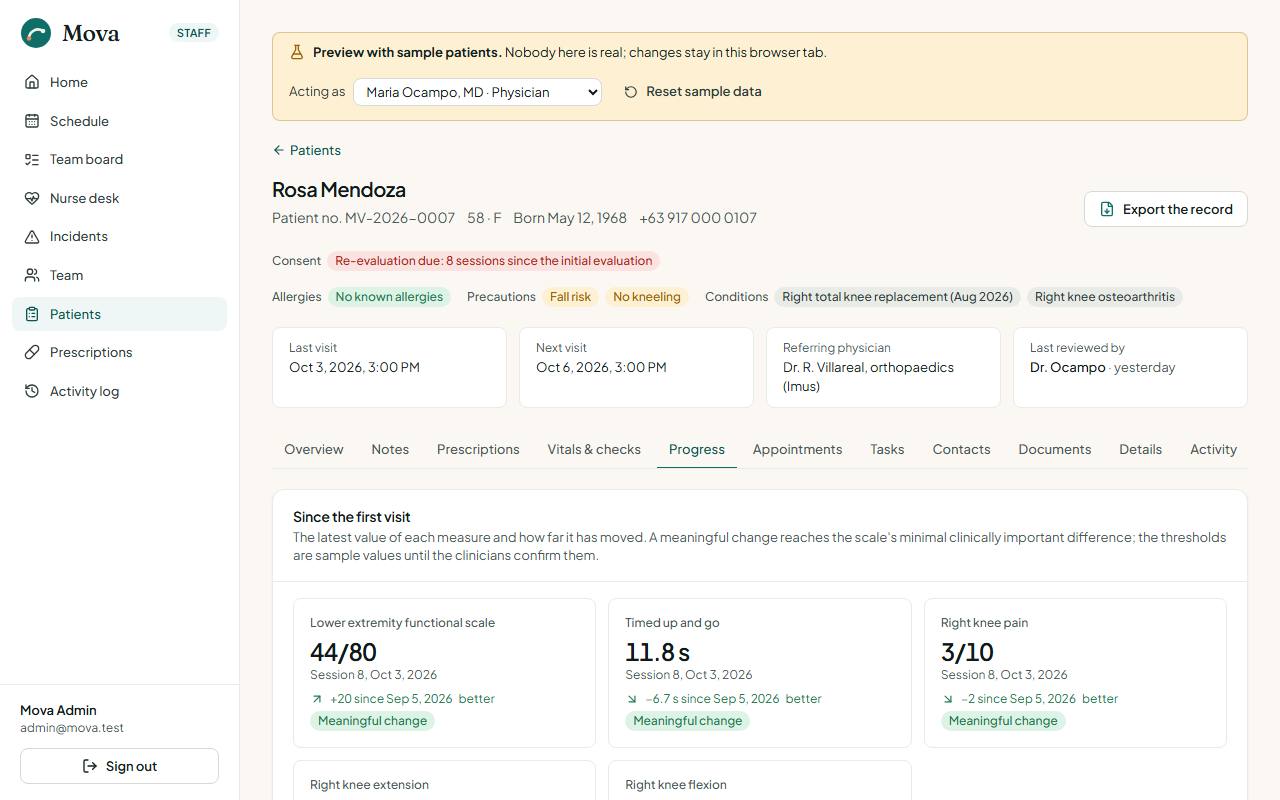1280x800 pixels.
Task: Open the Documents tab
Action: pyautogui.click(x=1054, y=449)
